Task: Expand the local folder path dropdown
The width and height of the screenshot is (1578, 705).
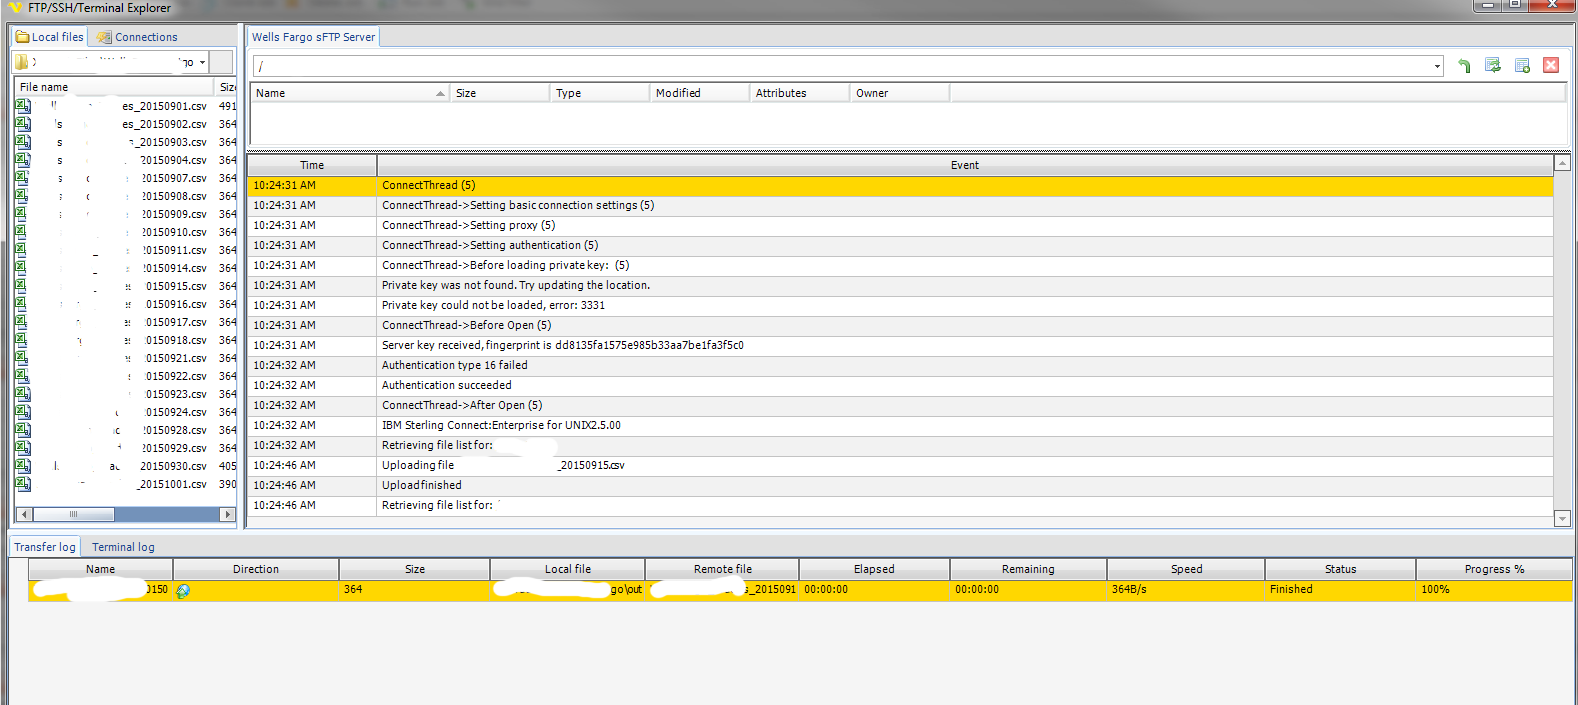Action: point(202,62)
